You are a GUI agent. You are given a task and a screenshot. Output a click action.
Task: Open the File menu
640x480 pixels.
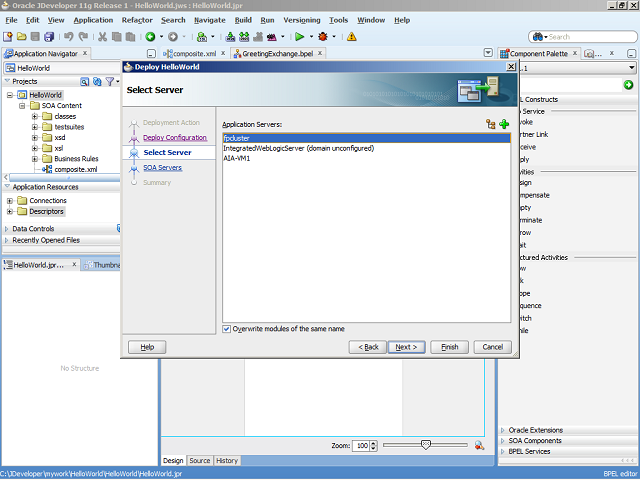pyautogui.click(x=11, y=20)
